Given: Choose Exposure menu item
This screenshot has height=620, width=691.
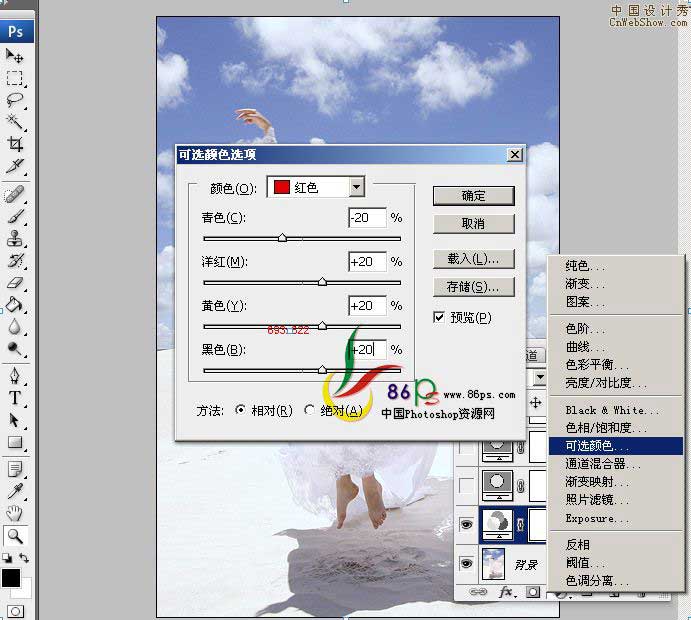Looking at the screenshot, I should 616,518.
